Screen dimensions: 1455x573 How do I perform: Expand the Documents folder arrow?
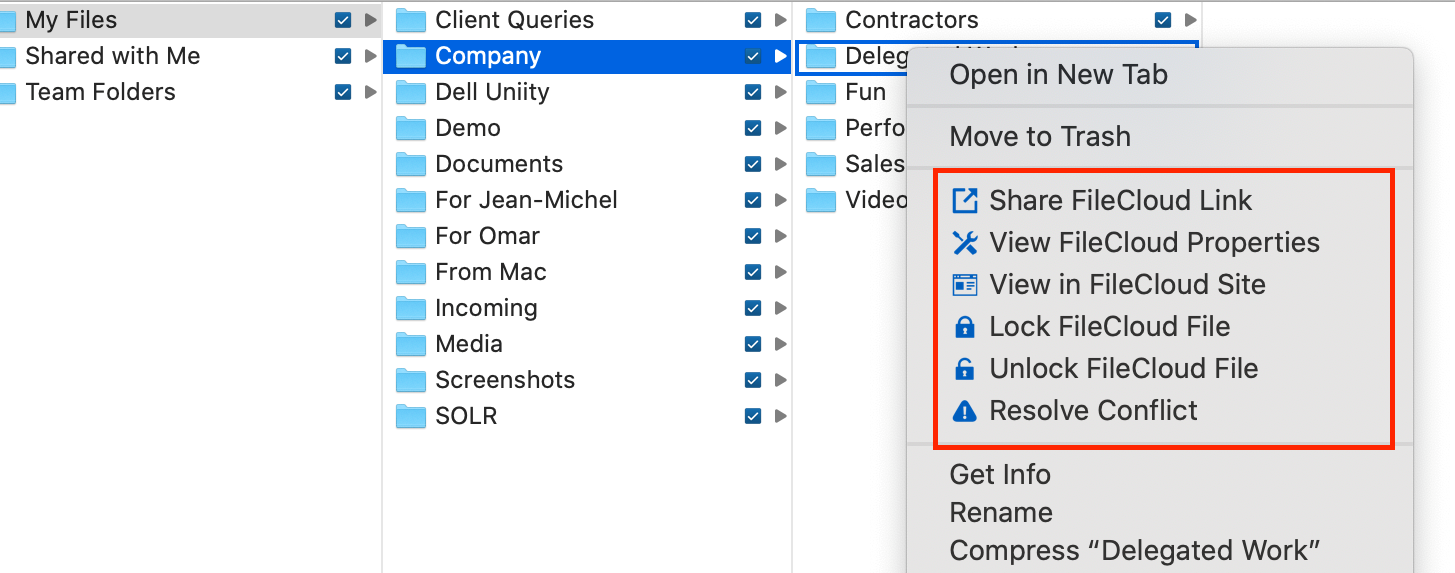780,164
